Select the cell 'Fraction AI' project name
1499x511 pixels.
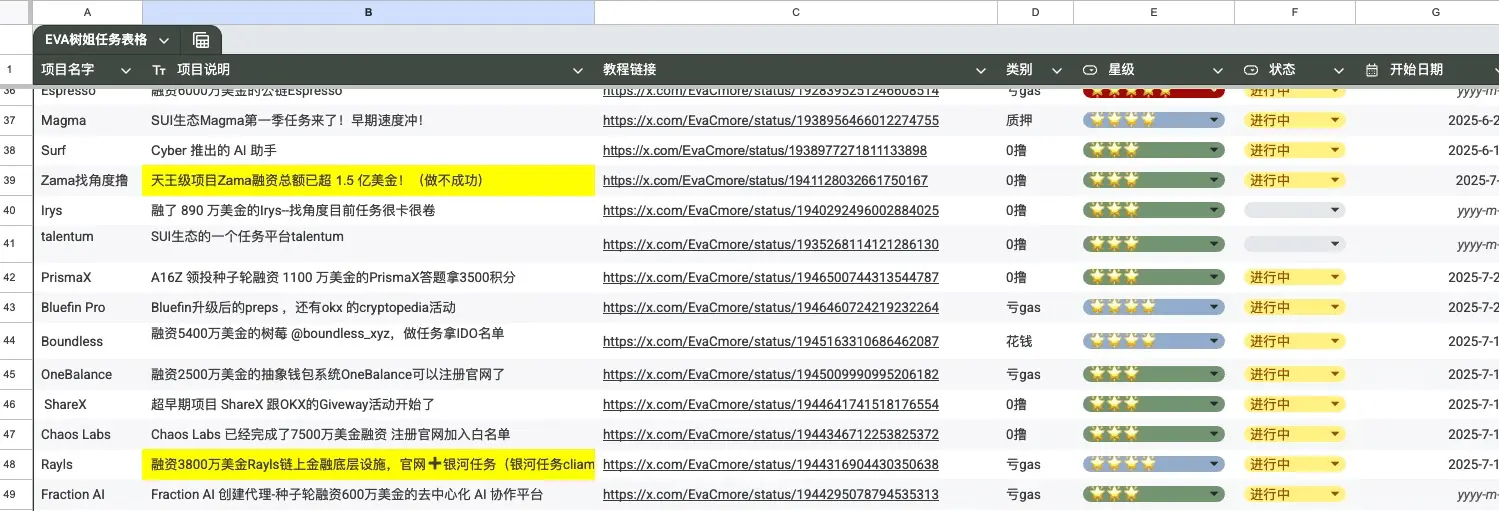[88, 494]
